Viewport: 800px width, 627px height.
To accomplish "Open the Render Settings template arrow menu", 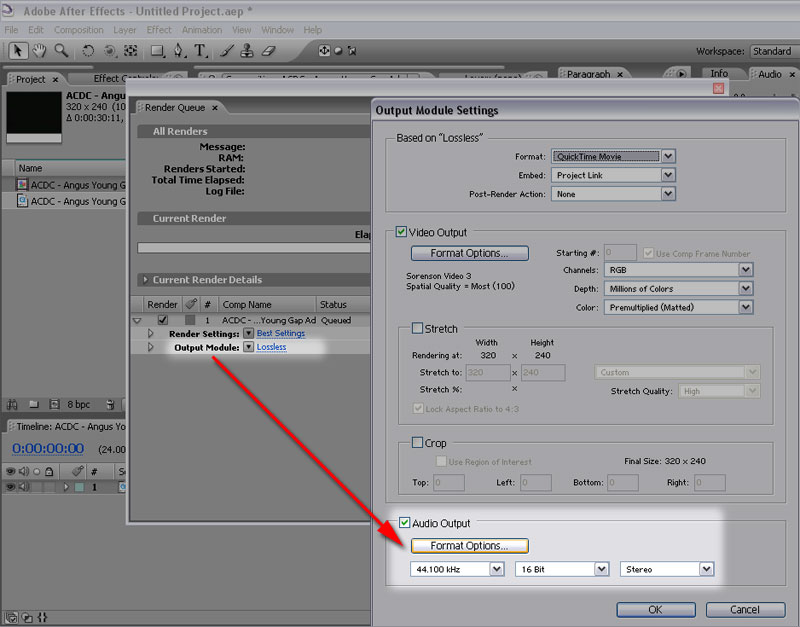I will click(x=248, y=333).
